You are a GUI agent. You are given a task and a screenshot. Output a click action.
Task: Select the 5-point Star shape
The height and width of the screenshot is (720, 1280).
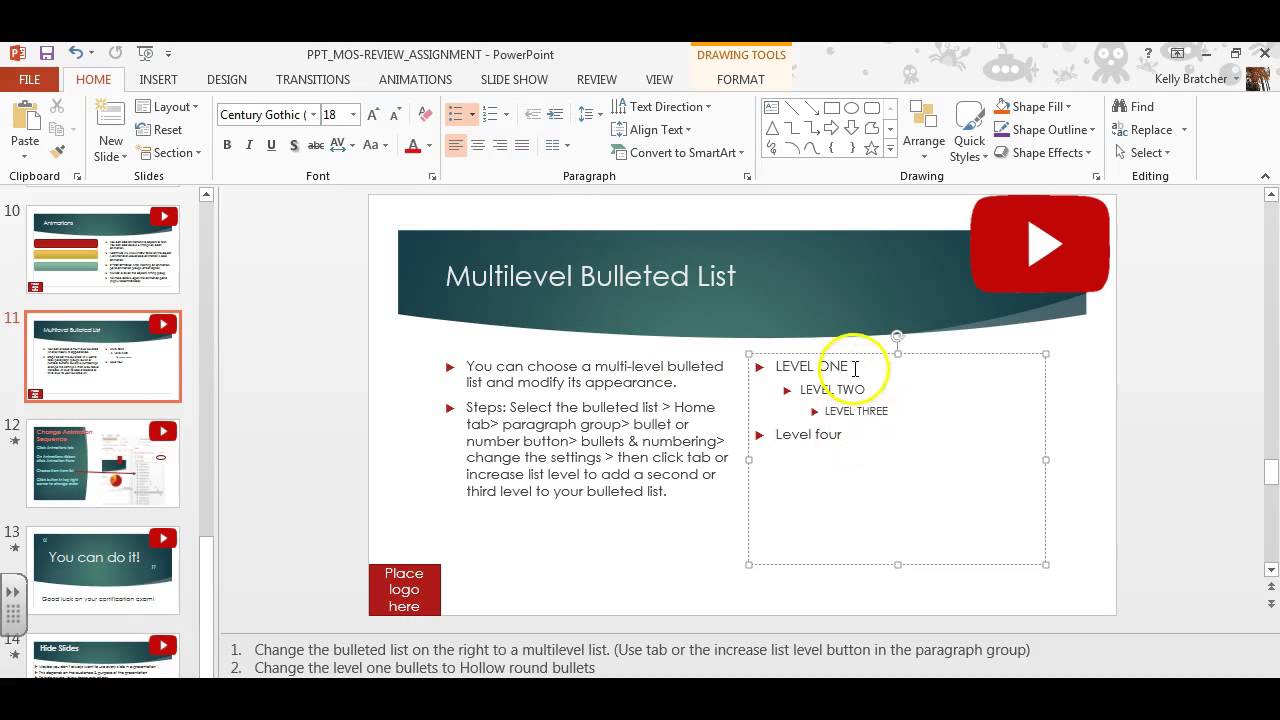click(x=871, y=148)
